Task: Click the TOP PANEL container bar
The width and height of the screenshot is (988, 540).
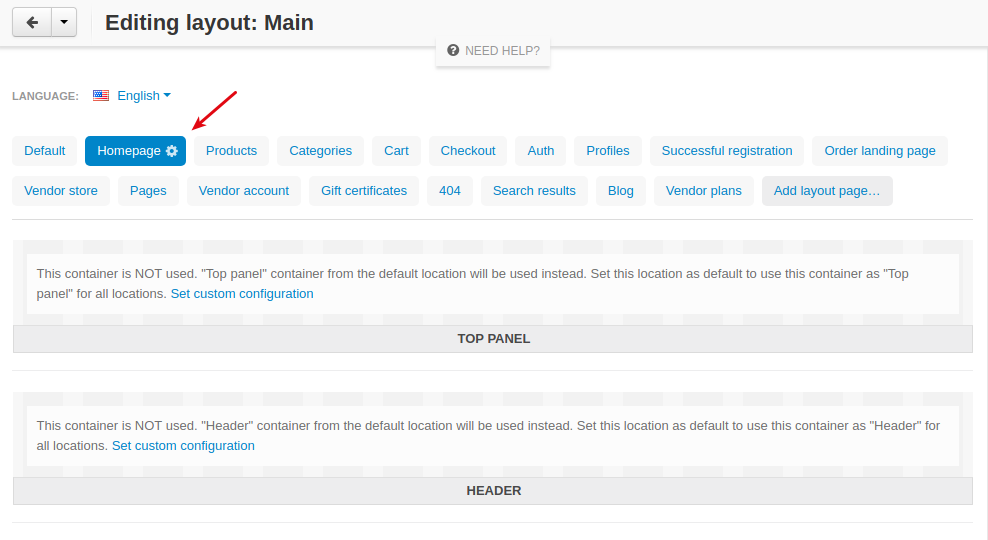Action: 493,339
